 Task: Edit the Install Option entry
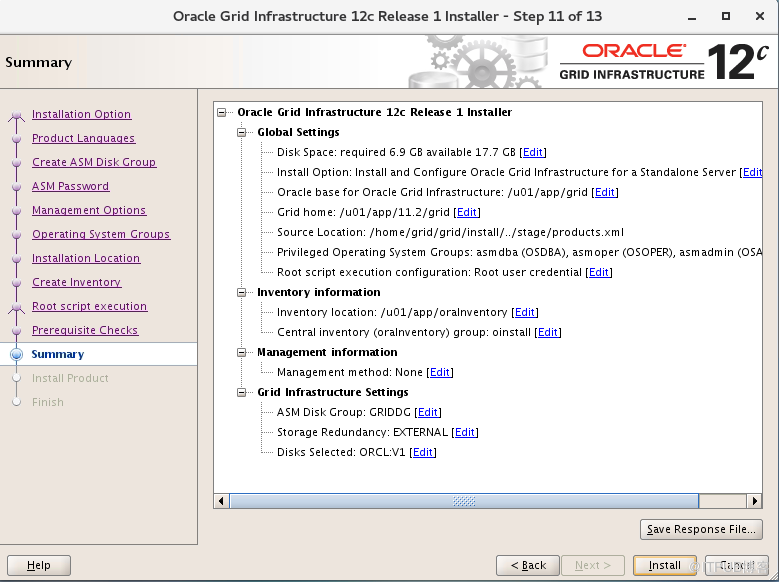click(x=752, y=172)
